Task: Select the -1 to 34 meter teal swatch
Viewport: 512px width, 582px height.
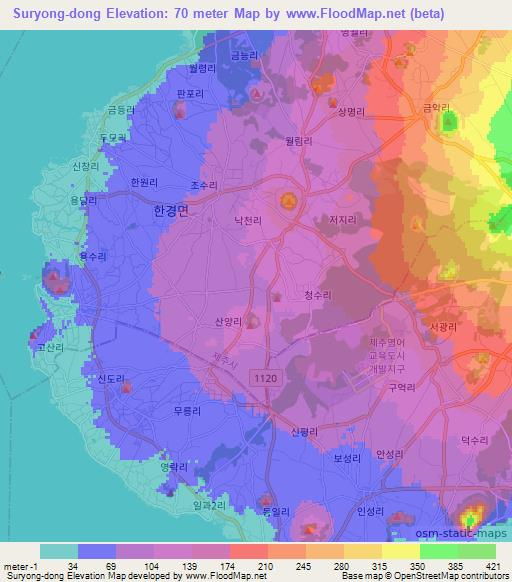Action: click(x=59, y=551)
